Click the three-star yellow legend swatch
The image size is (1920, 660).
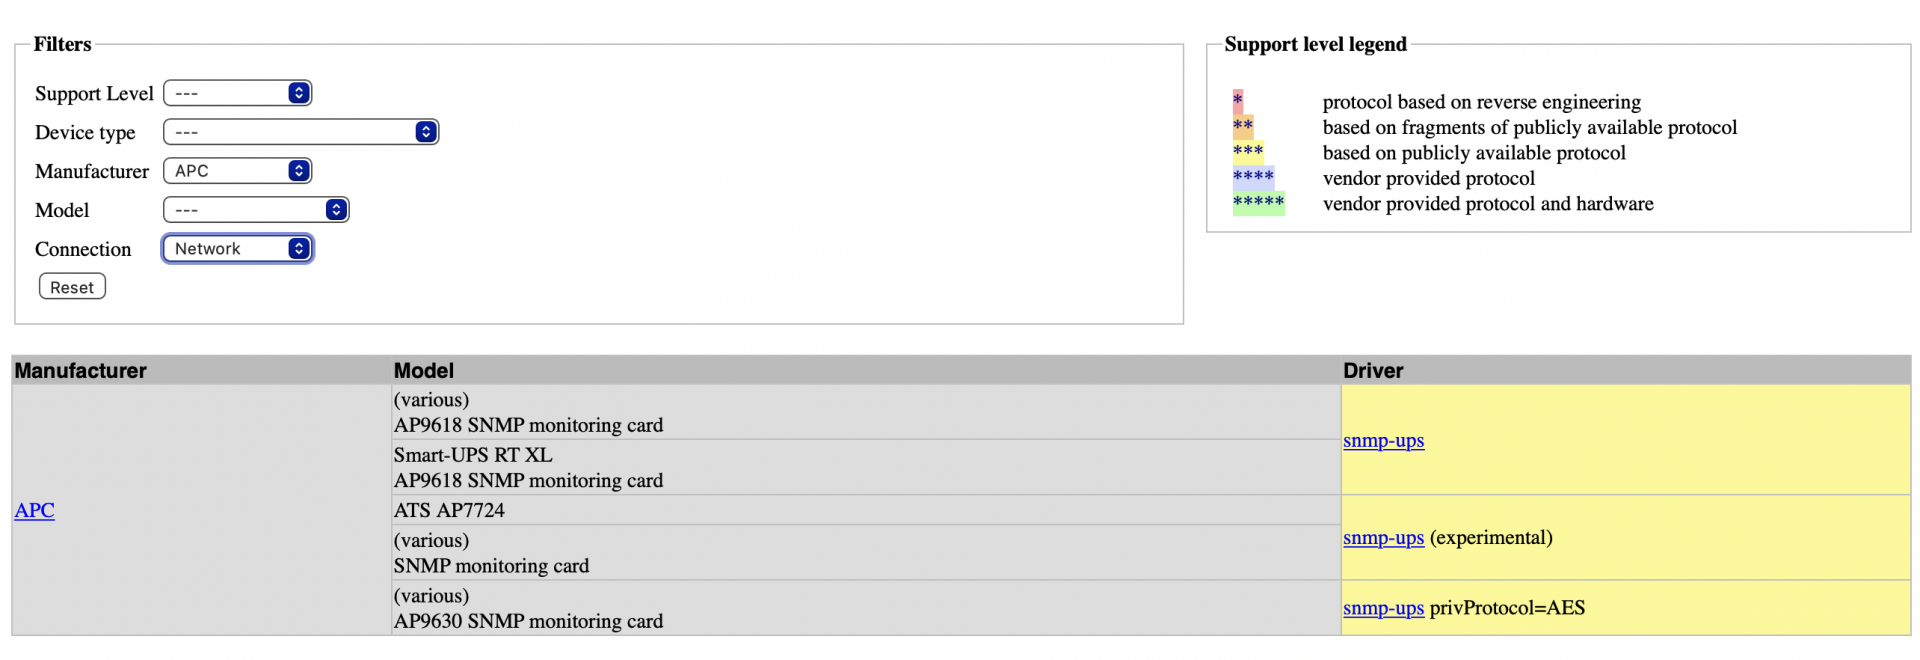click(1248, 152)
